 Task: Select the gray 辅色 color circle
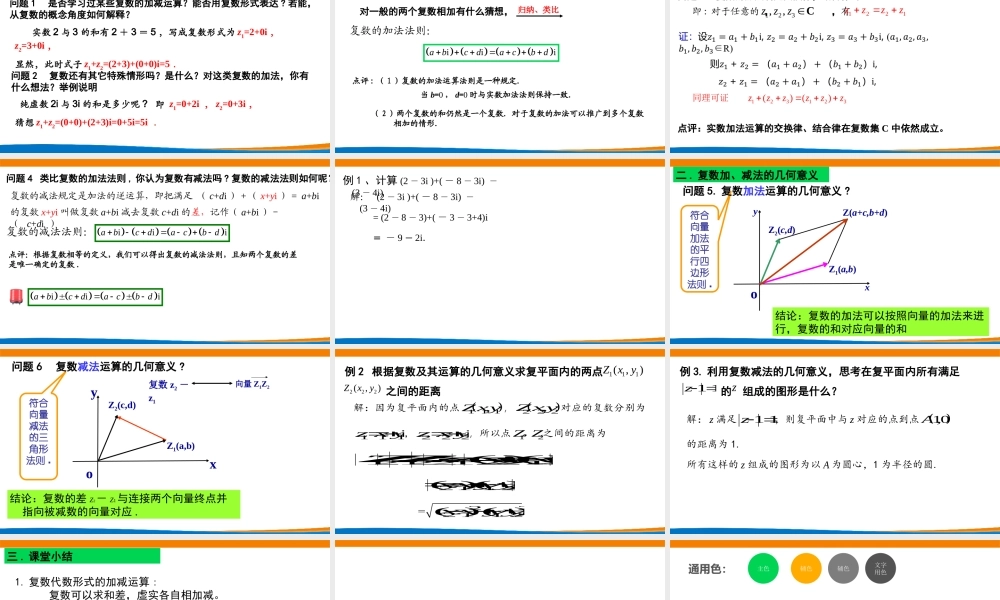(843, 567)
